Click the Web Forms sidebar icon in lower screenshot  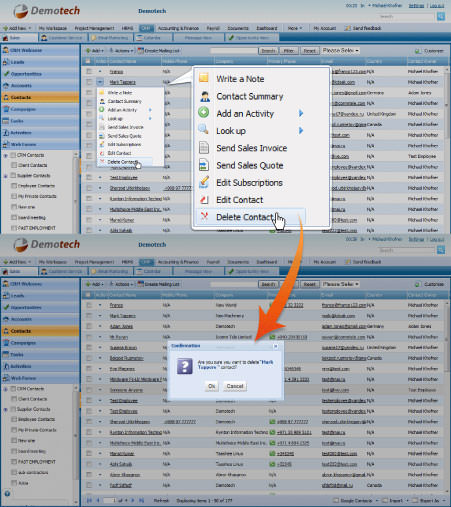(x=6, y=378)
